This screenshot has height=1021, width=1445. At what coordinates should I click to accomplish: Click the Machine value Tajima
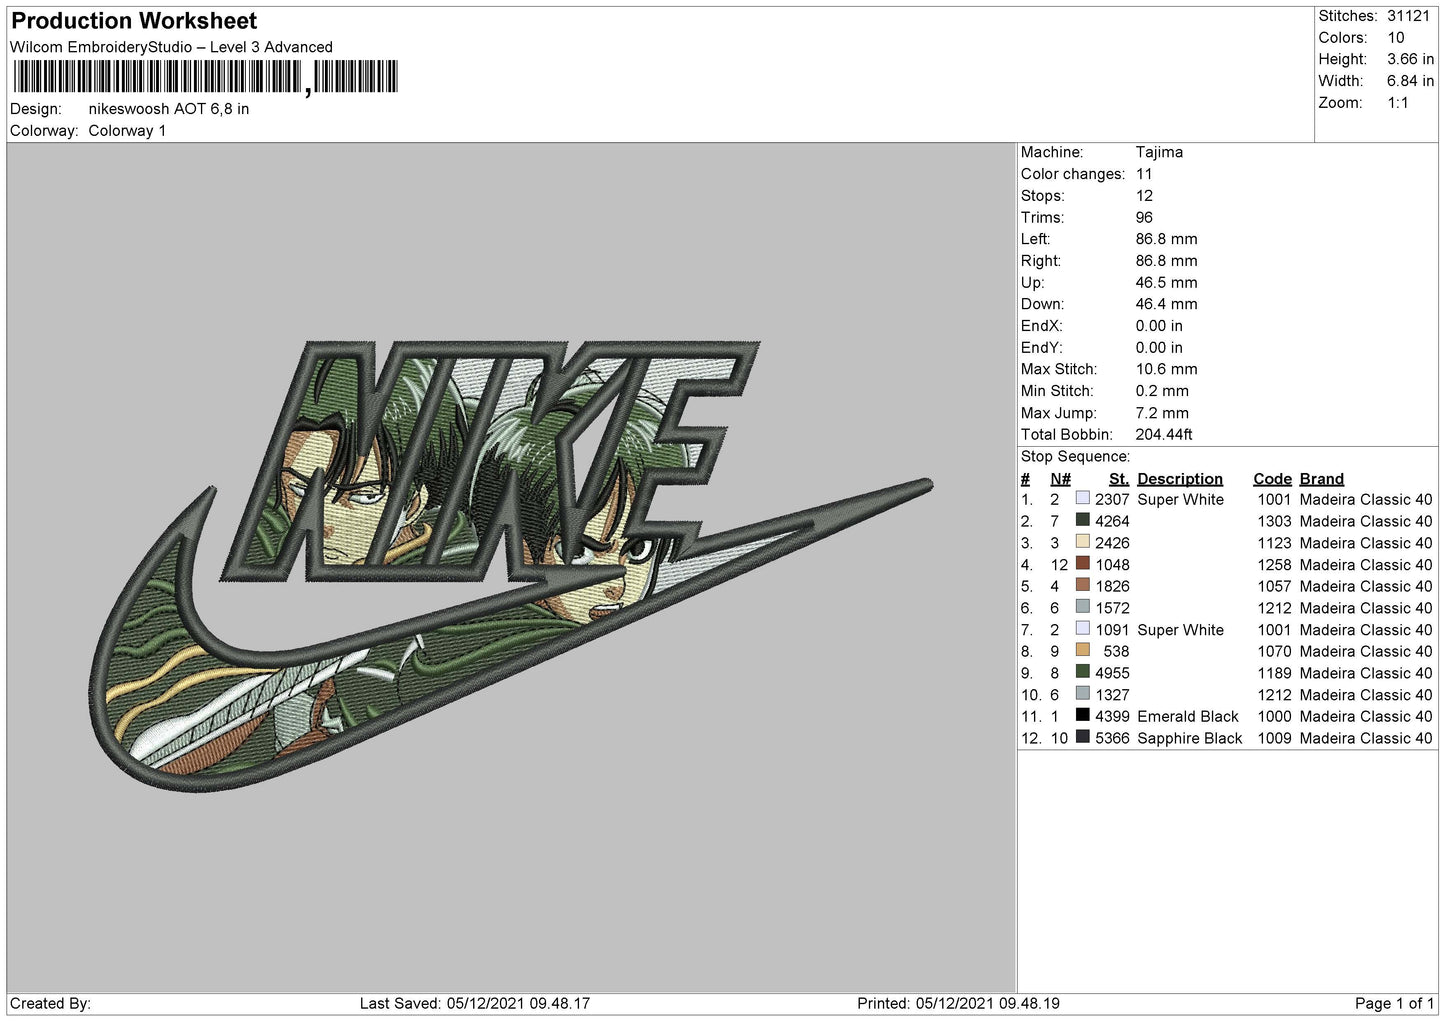click(1159, 152)
